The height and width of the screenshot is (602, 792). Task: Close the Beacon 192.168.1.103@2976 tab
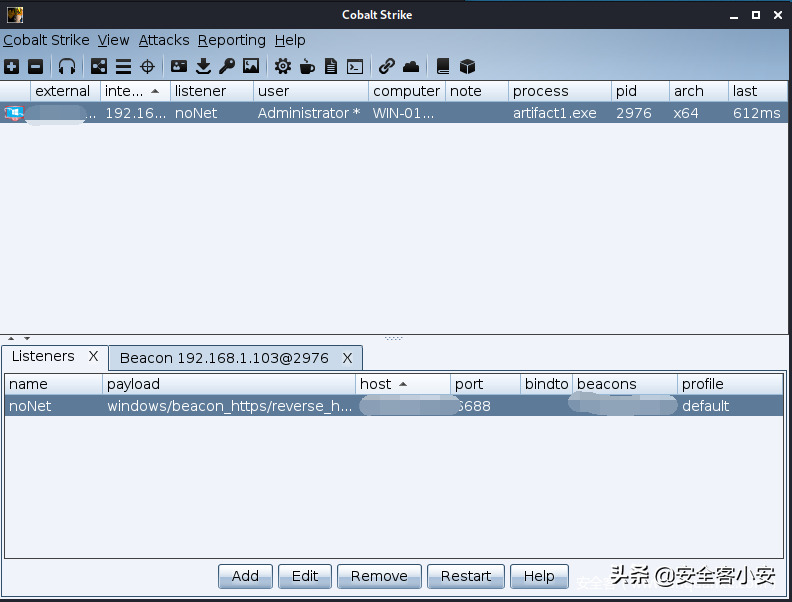coord(348,358)
